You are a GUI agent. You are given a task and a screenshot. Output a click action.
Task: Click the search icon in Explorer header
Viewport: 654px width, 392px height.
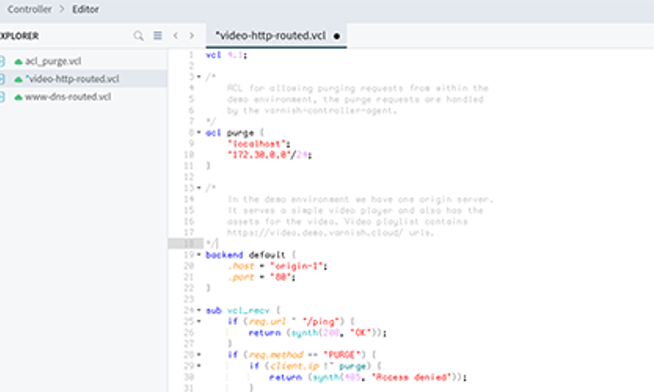(x=138, y=36)
